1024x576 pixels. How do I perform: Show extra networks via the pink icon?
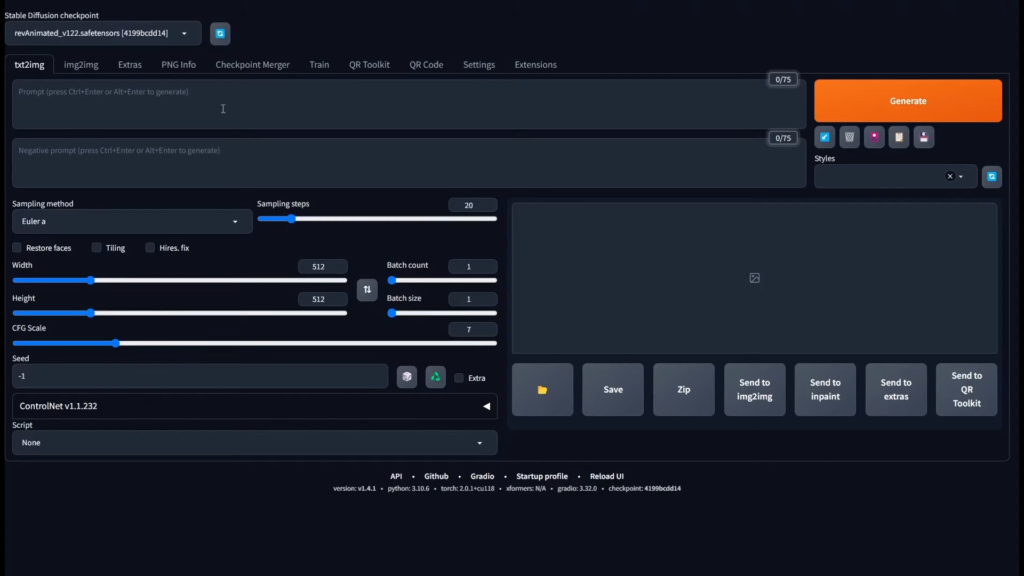(x=874, y=137)
